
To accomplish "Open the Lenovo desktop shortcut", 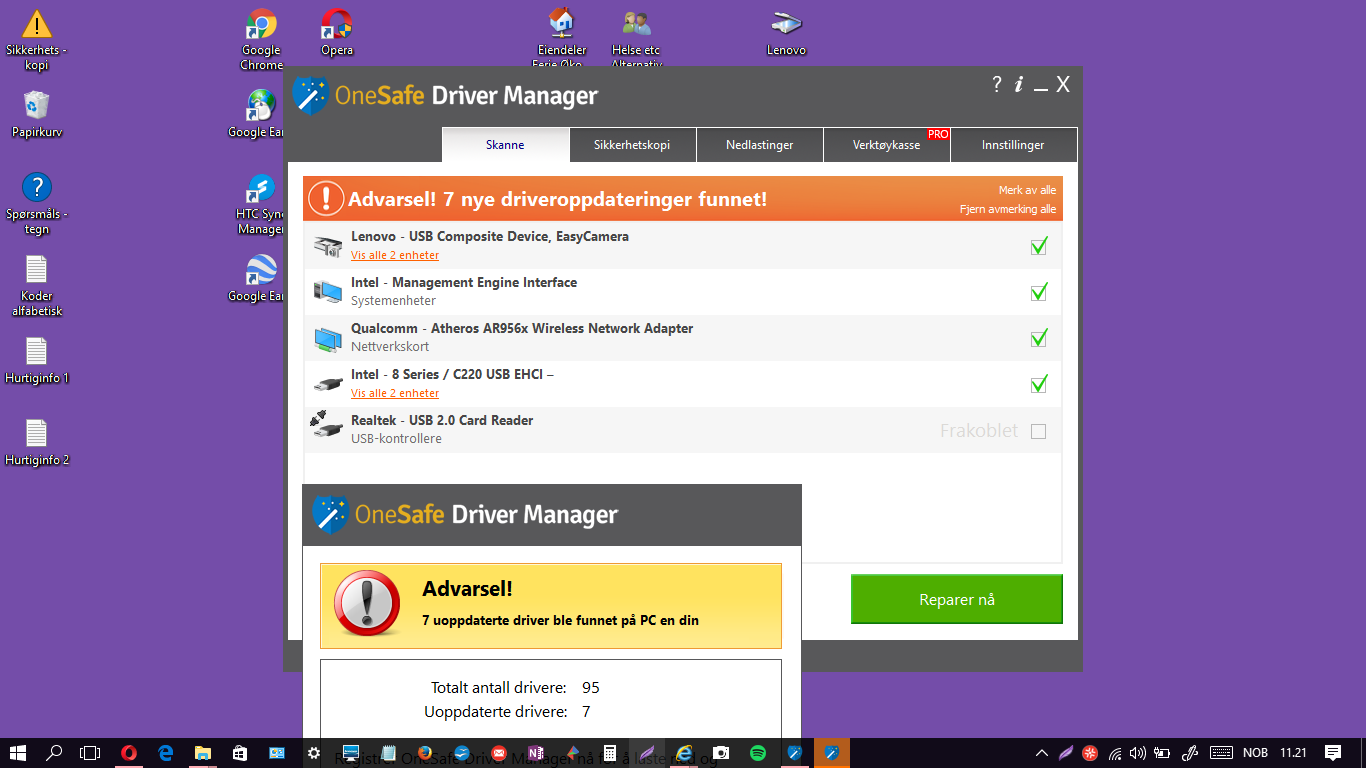I will (786, 33).
